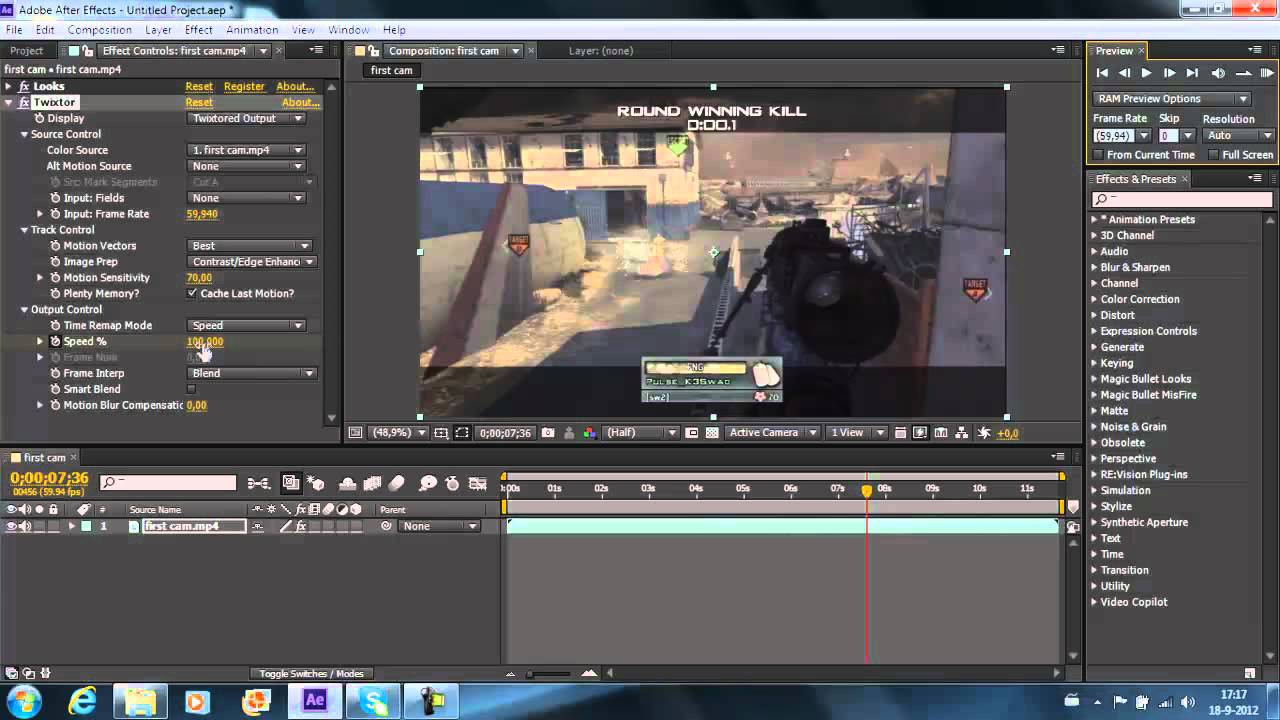Click Take Snapshot camera icon in viewer
This screenshot has height=720, width=1280.
[x=548, y=433]
